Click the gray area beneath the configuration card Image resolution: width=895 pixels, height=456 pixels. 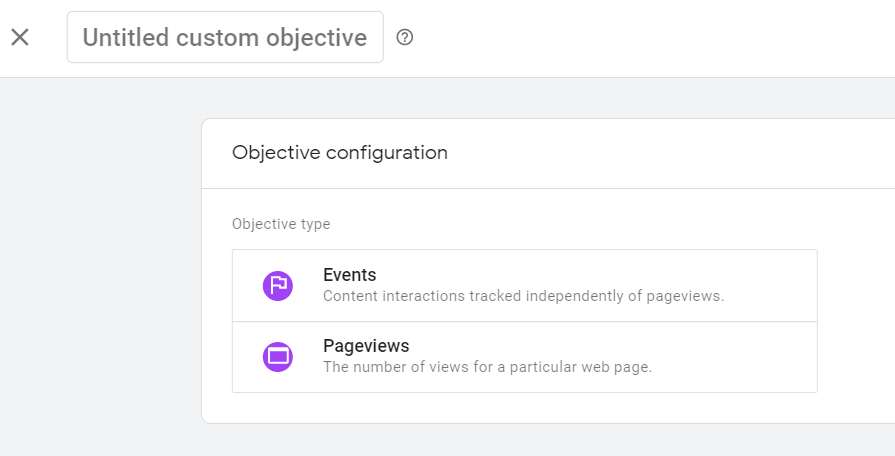point(524,441)
